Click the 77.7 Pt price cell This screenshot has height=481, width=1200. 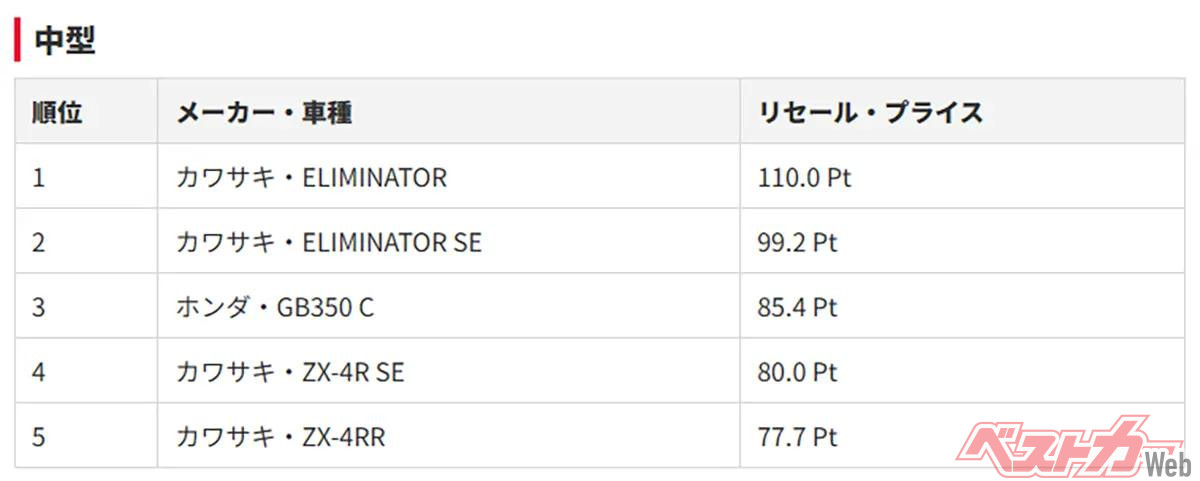pyautogui.click(x=797, y=436)
